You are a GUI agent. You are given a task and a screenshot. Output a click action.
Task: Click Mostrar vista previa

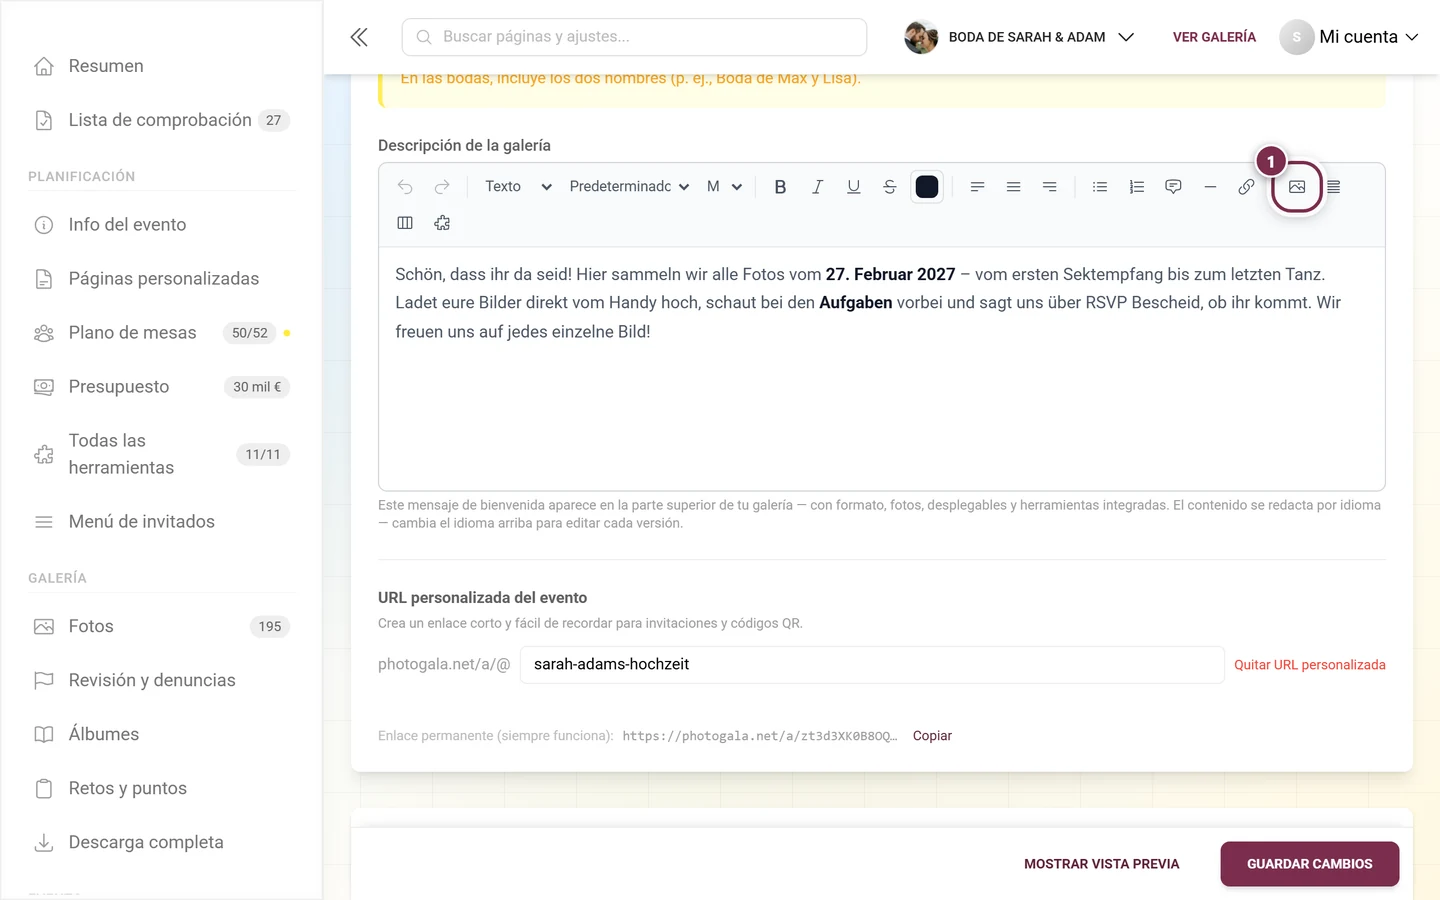click(x=1101, y=864)
